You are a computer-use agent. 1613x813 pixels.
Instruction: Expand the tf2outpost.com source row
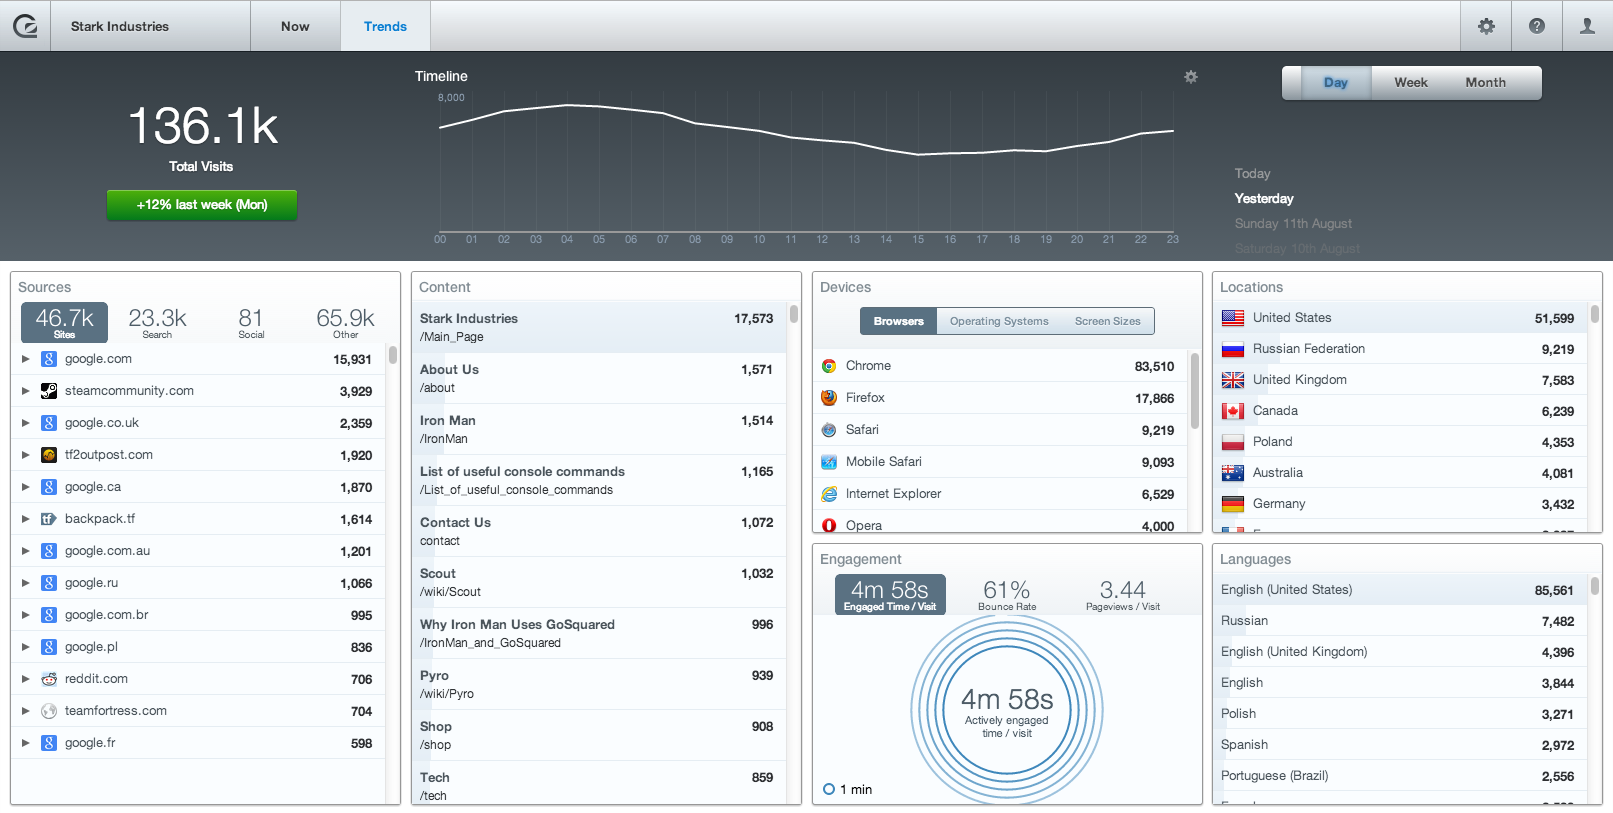tap(26, 455)
